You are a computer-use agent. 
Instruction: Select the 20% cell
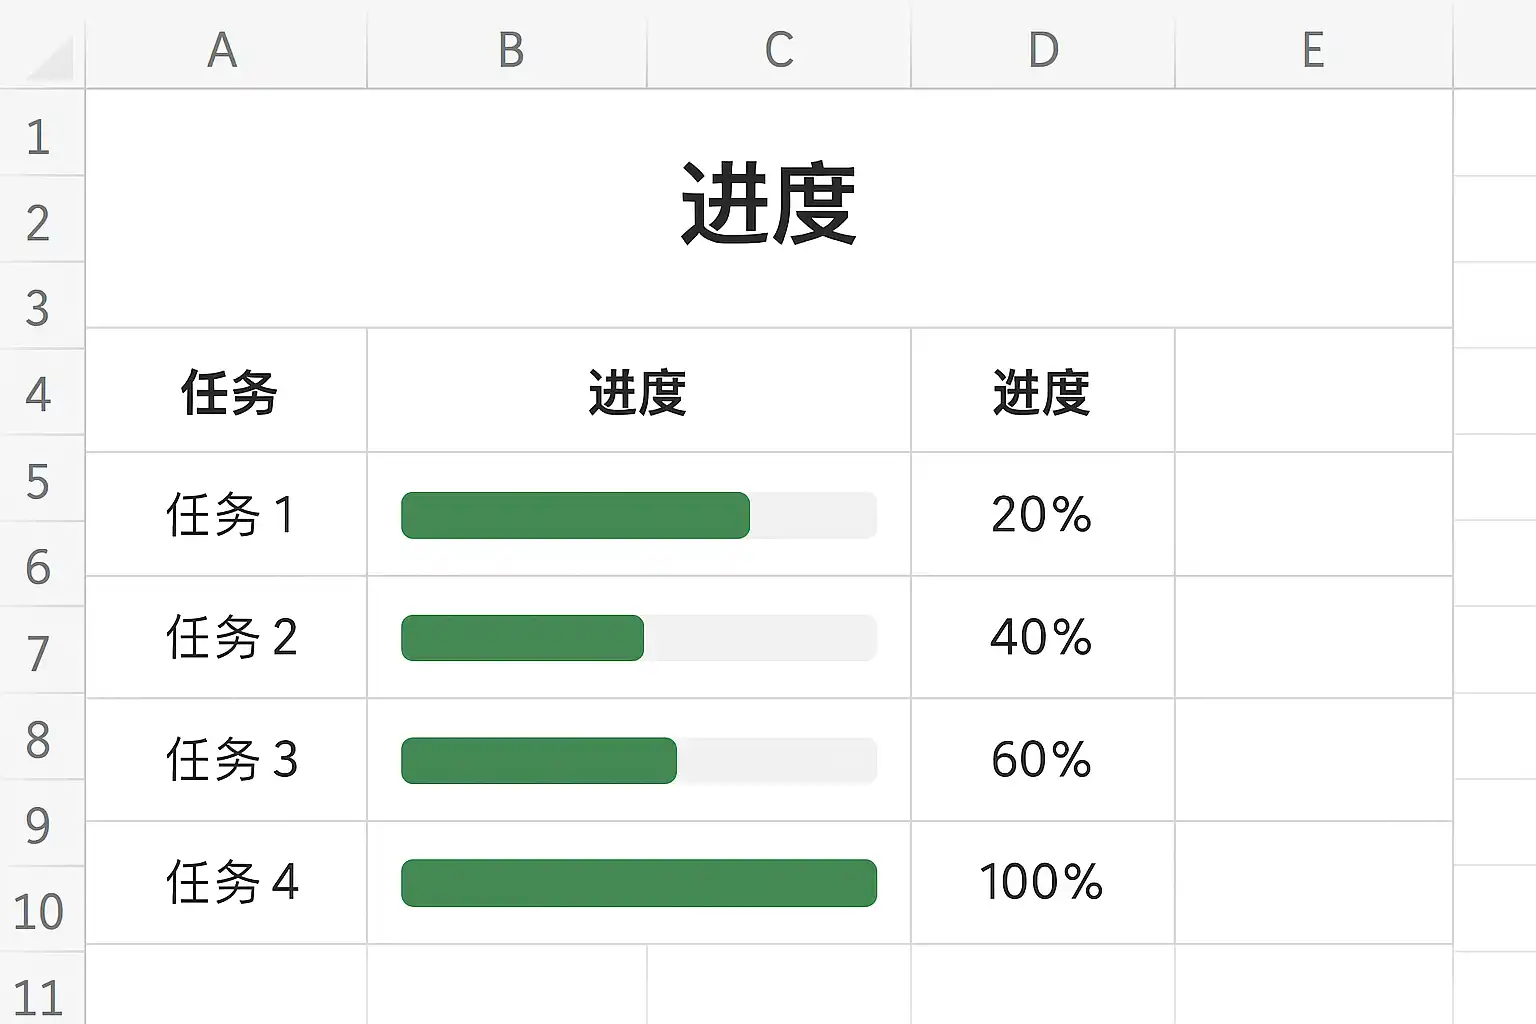(1041, 515)
